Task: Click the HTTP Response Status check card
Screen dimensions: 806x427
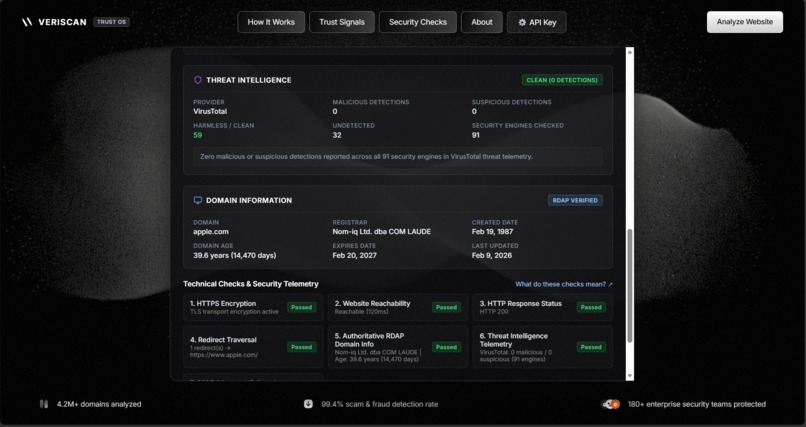Action: [x=542, y=307]
